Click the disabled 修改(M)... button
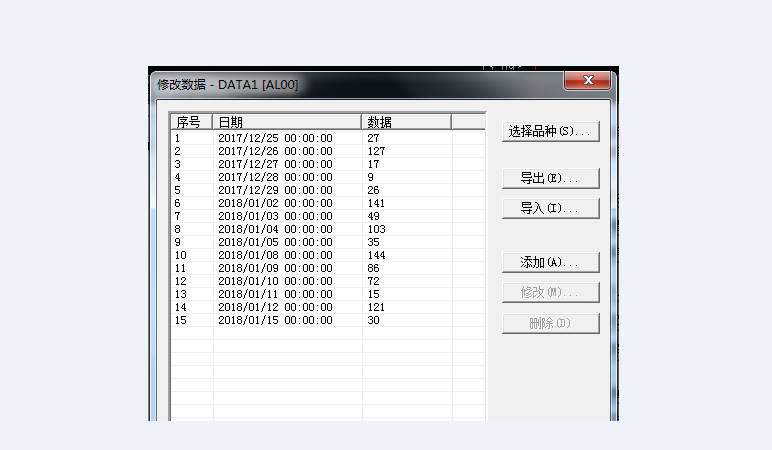The image size is (772, 450). click(x=550, y=292)
